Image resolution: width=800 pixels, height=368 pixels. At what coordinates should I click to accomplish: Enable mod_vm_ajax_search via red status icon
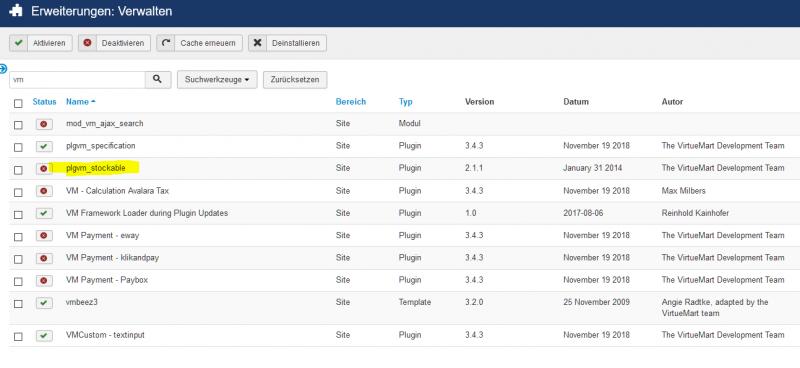pos(44,124)
